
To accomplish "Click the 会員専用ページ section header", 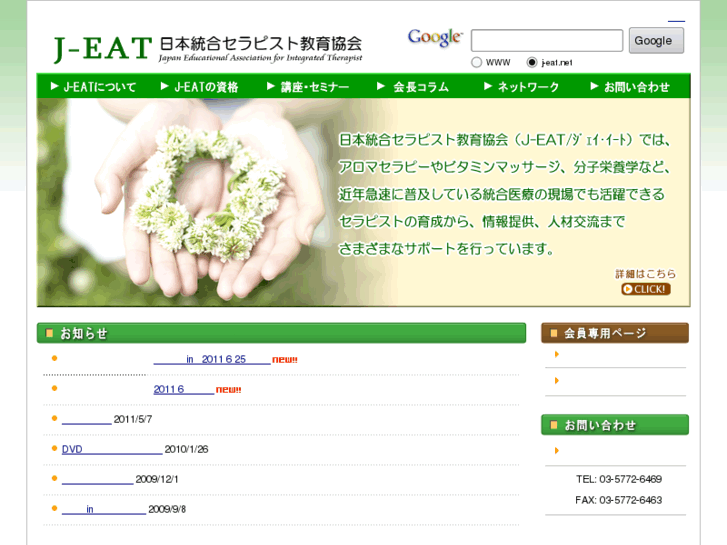I will point(615,333).
